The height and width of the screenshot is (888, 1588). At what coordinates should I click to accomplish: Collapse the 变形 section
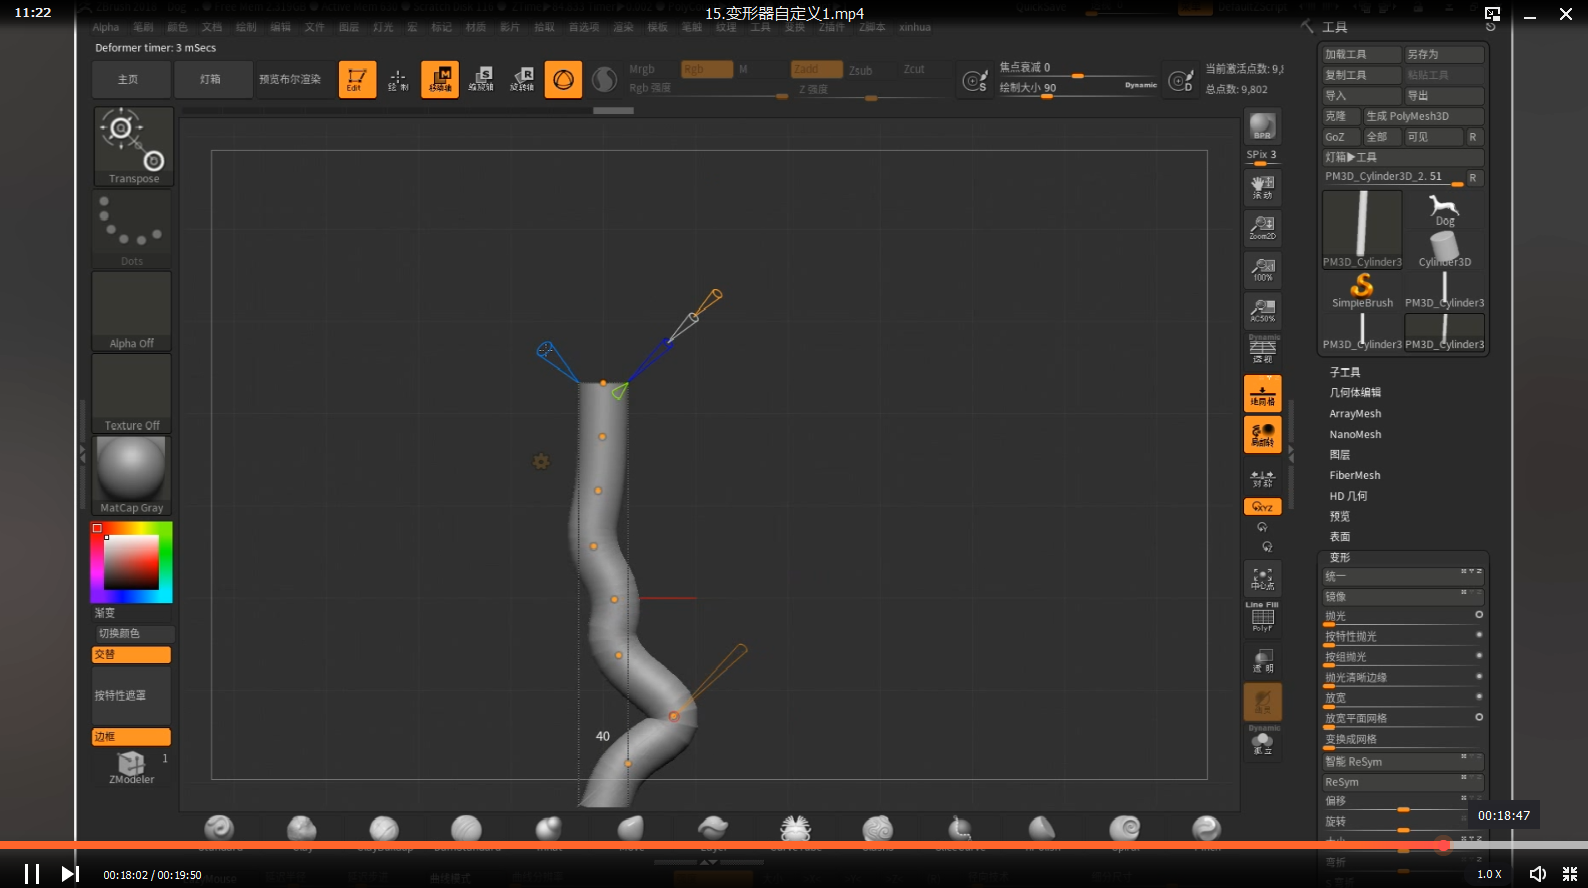point(1340,558)
